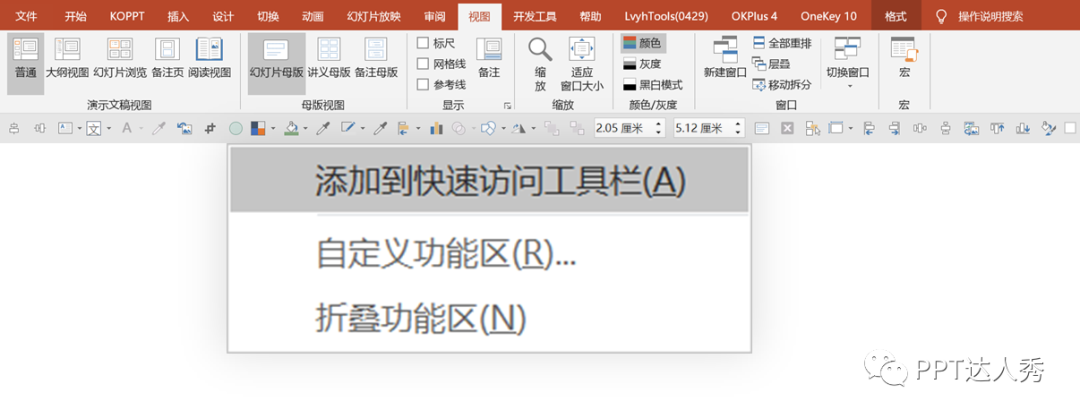Open the Macros (宏) button
This screenshot has height=418, width=1080.
click(x=904, y=57)
